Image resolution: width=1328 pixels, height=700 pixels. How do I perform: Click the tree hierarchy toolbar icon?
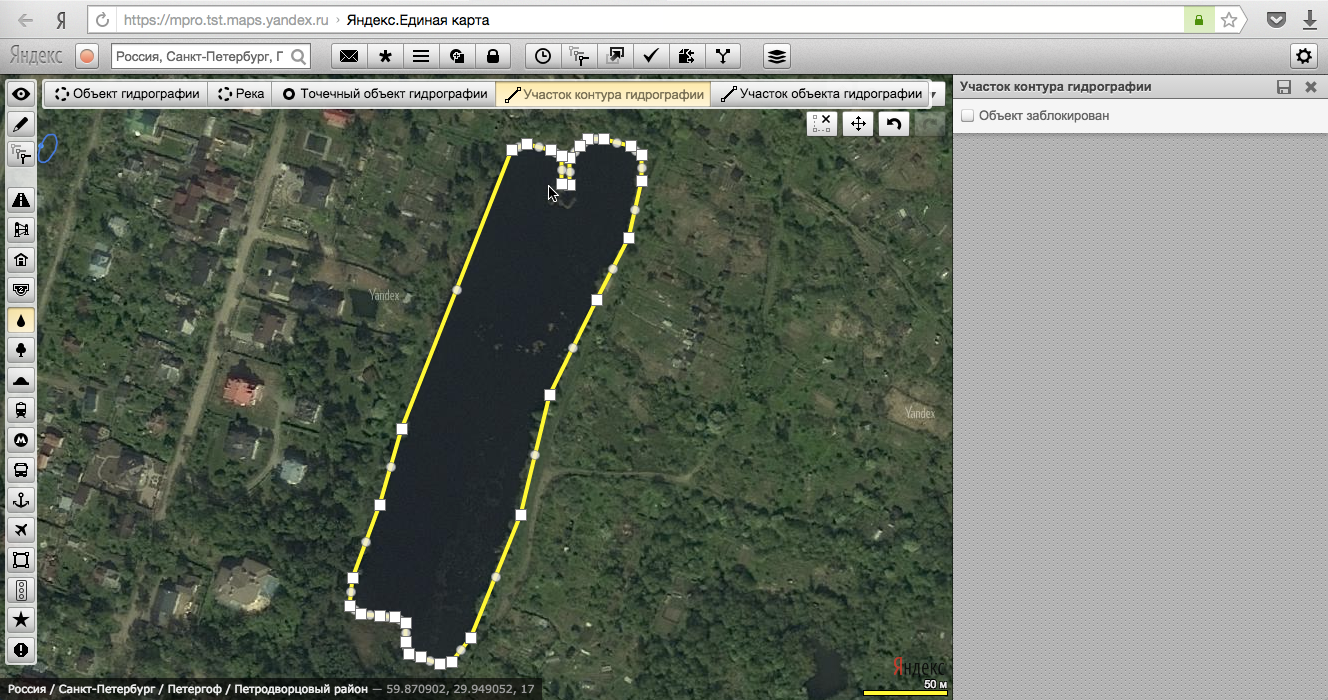(579, 56)
